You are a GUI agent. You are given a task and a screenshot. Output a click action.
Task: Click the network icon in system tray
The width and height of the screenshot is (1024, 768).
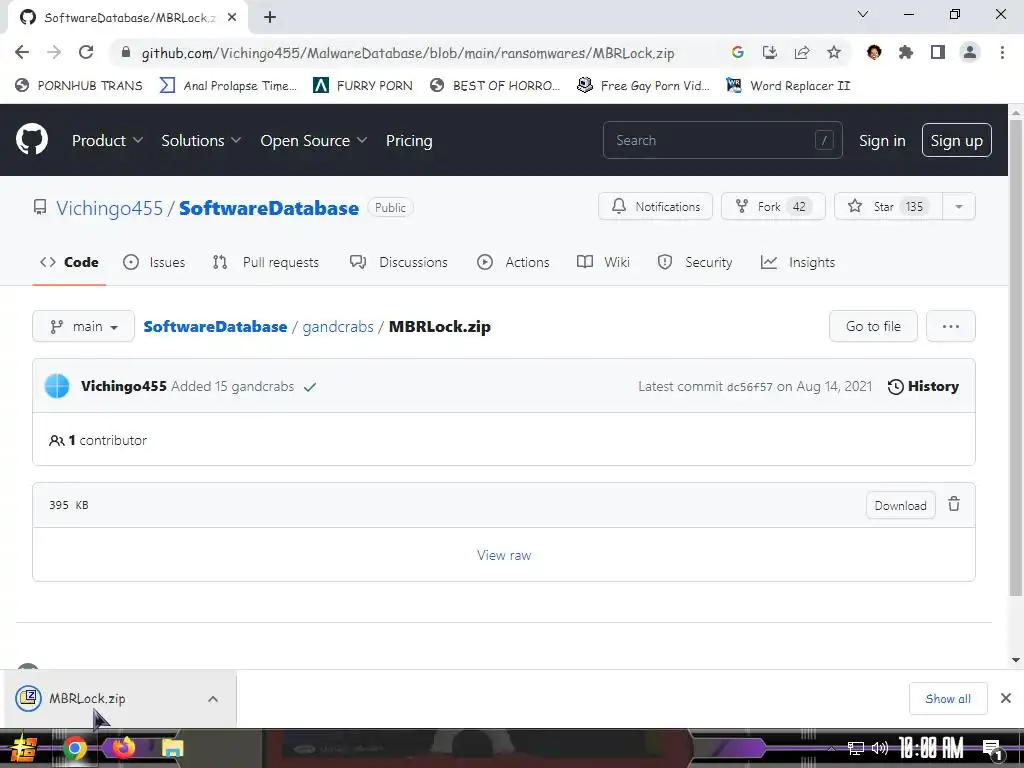click(x=856, y=748)
